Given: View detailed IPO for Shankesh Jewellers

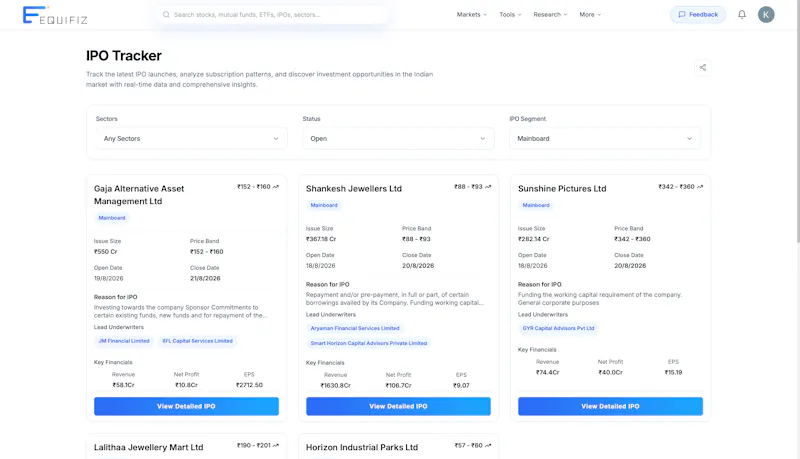Looking at the screenshot, I should pyautogui.click(x=398, y=406).
